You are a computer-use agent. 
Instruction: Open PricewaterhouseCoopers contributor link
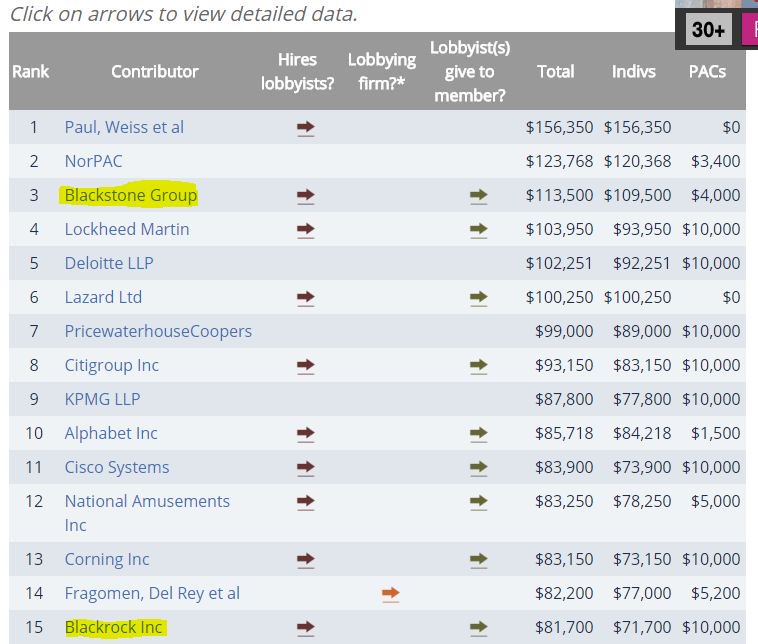(158, 331)
